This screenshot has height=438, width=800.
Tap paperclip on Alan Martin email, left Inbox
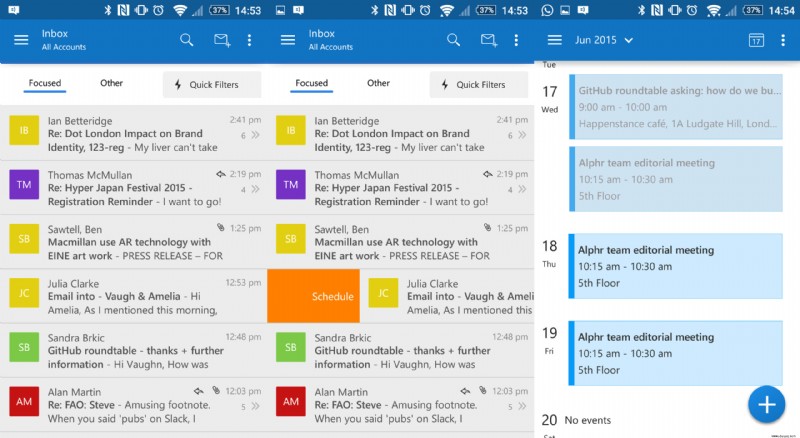[216, 391]
